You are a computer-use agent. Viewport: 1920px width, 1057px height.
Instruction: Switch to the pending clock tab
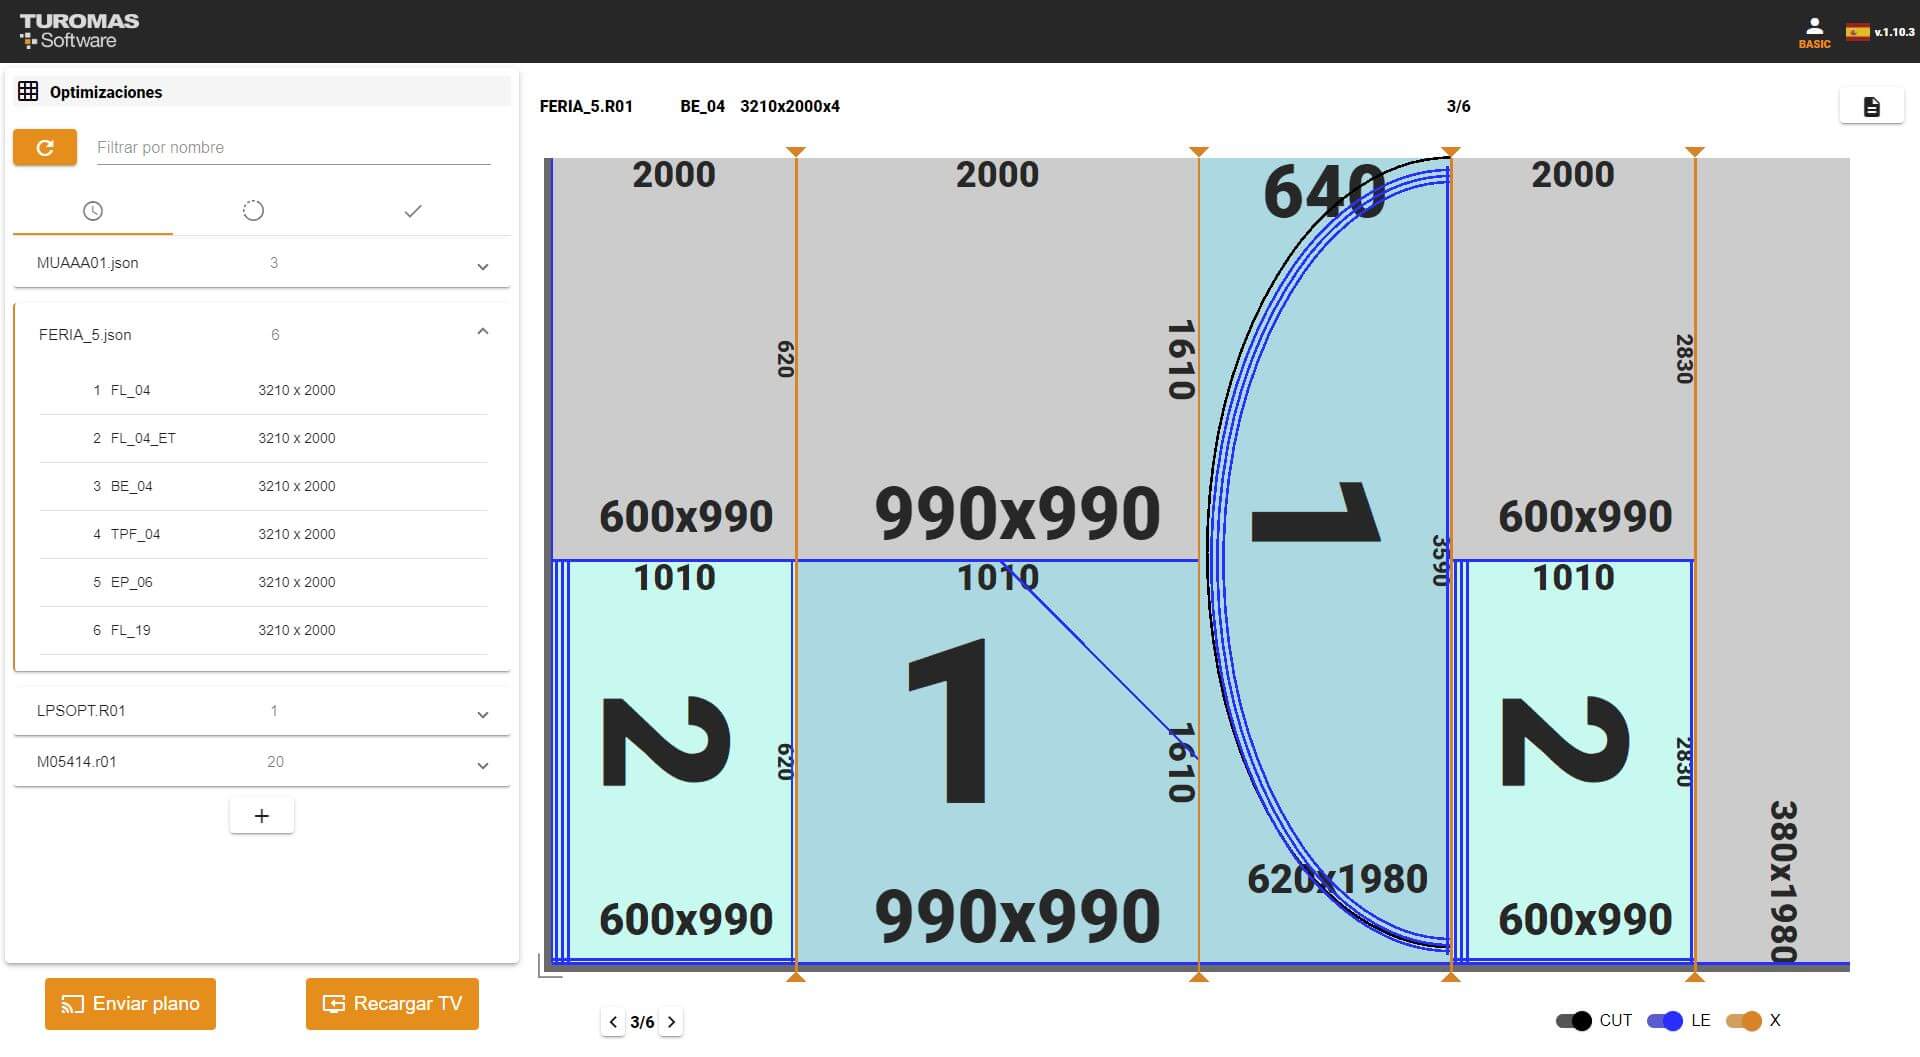pos(93,211)
